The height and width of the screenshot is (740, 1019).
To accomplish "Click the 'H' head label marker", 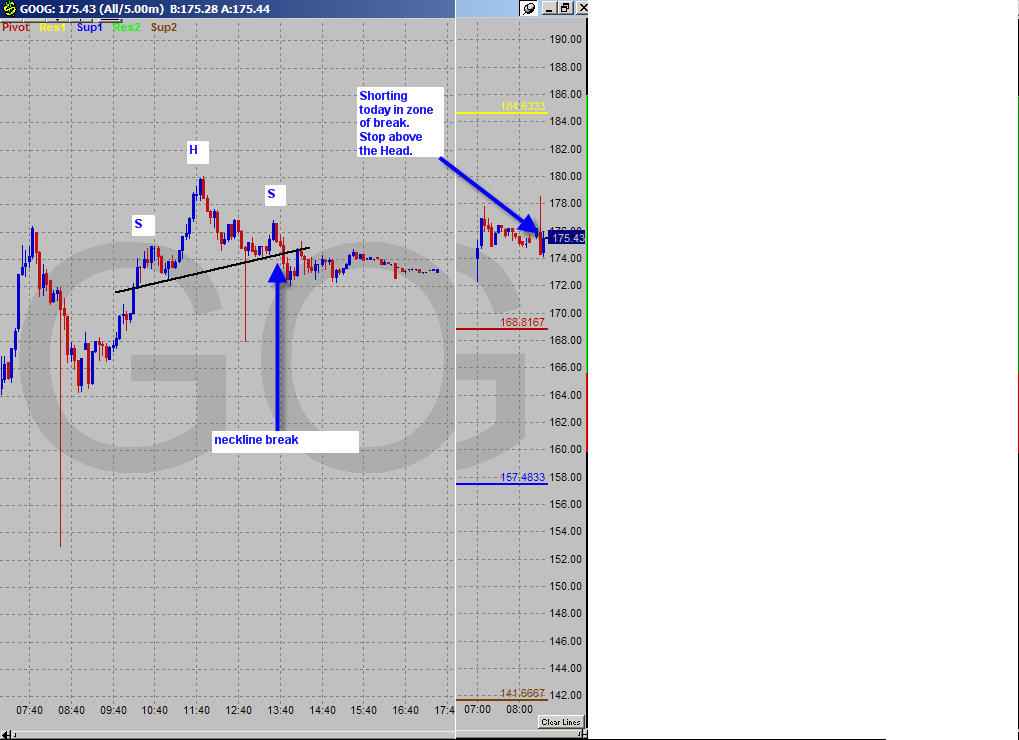I will (x=194, y=151).
